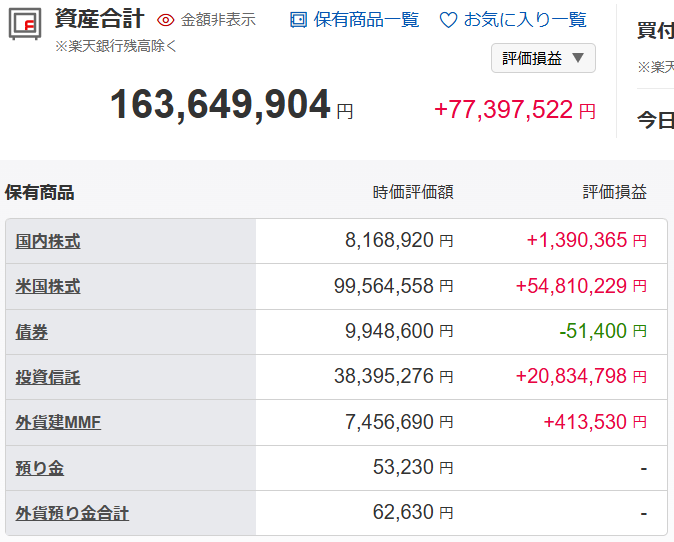674x542 pixels.
Task: Select the 債券 row link
Action: [32, 332]
